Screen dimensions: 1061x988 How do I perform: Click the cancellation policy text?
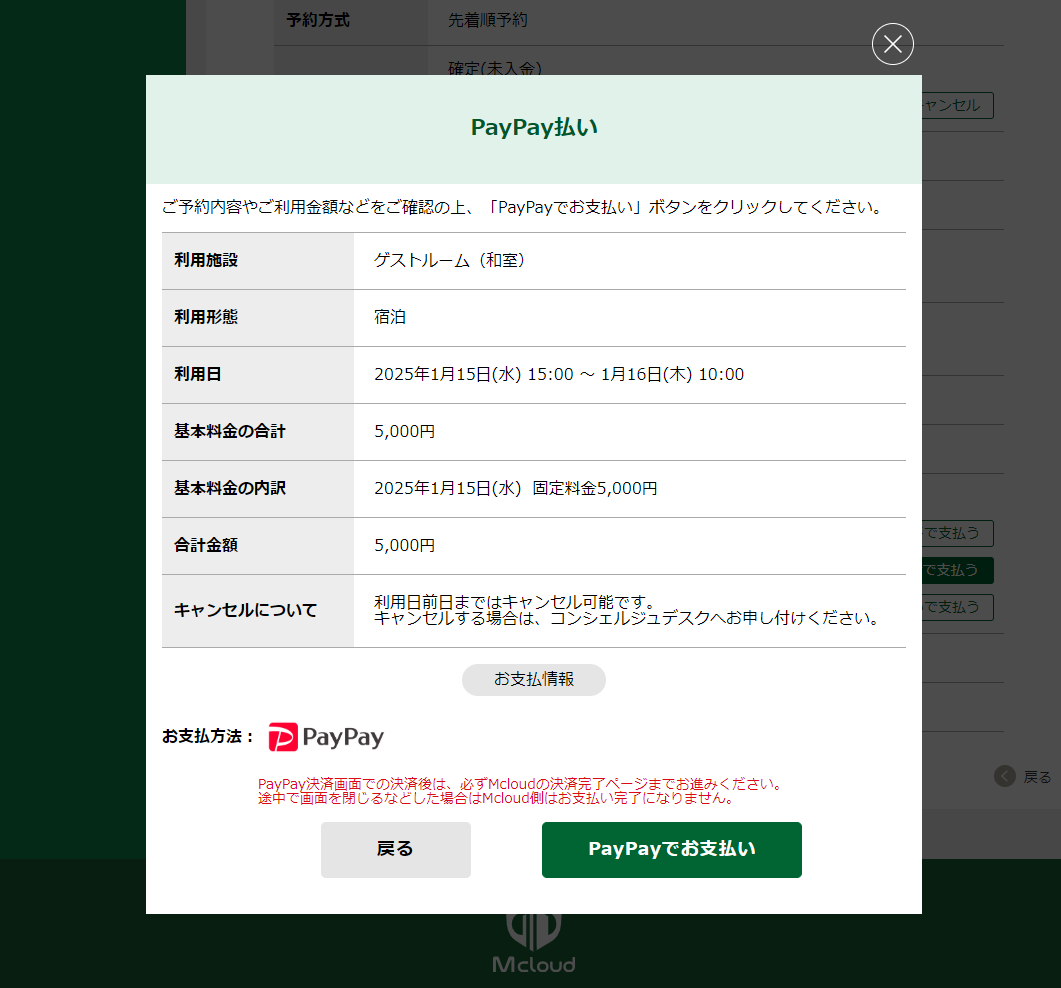[627, 610]
